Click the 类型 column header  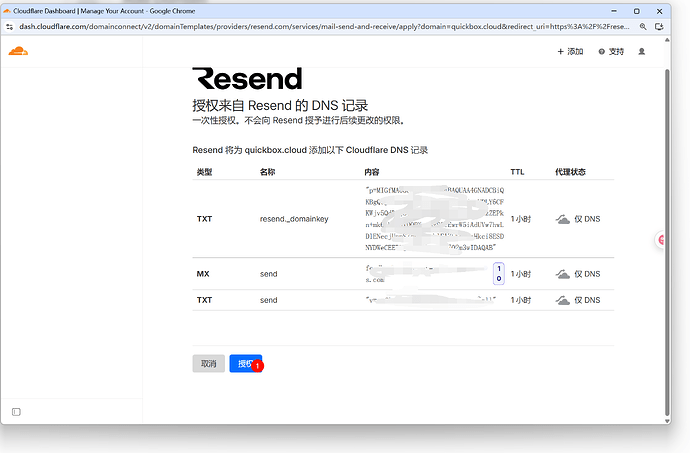204,172
